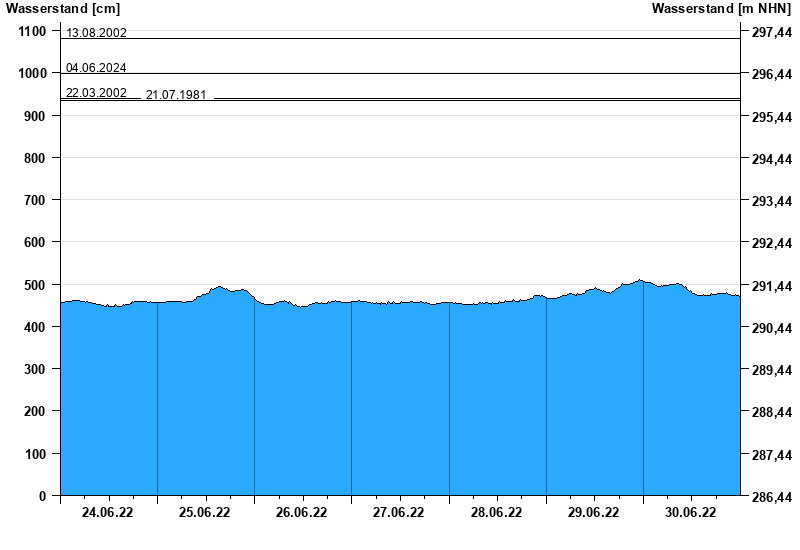Click the 286,44 value on right axis

(771, 497)
